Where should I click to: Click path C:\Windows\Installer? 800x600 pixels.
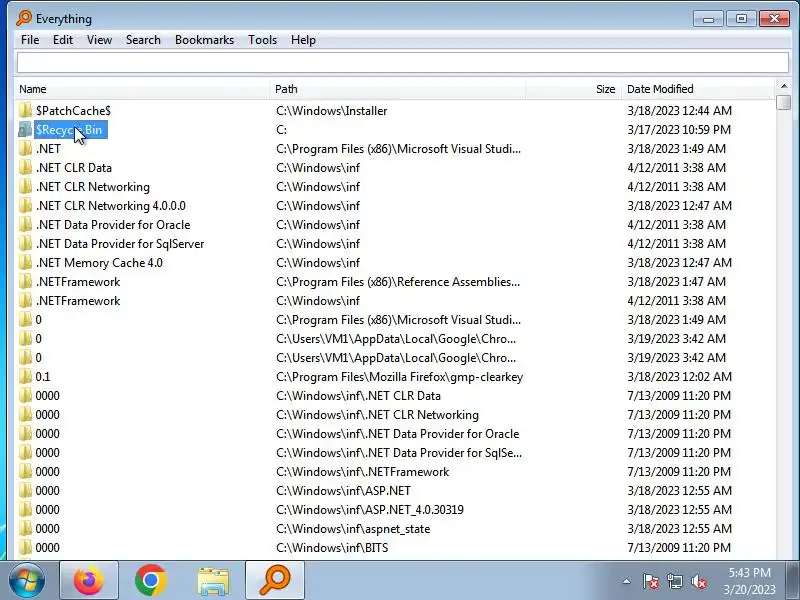click(332, 111)
